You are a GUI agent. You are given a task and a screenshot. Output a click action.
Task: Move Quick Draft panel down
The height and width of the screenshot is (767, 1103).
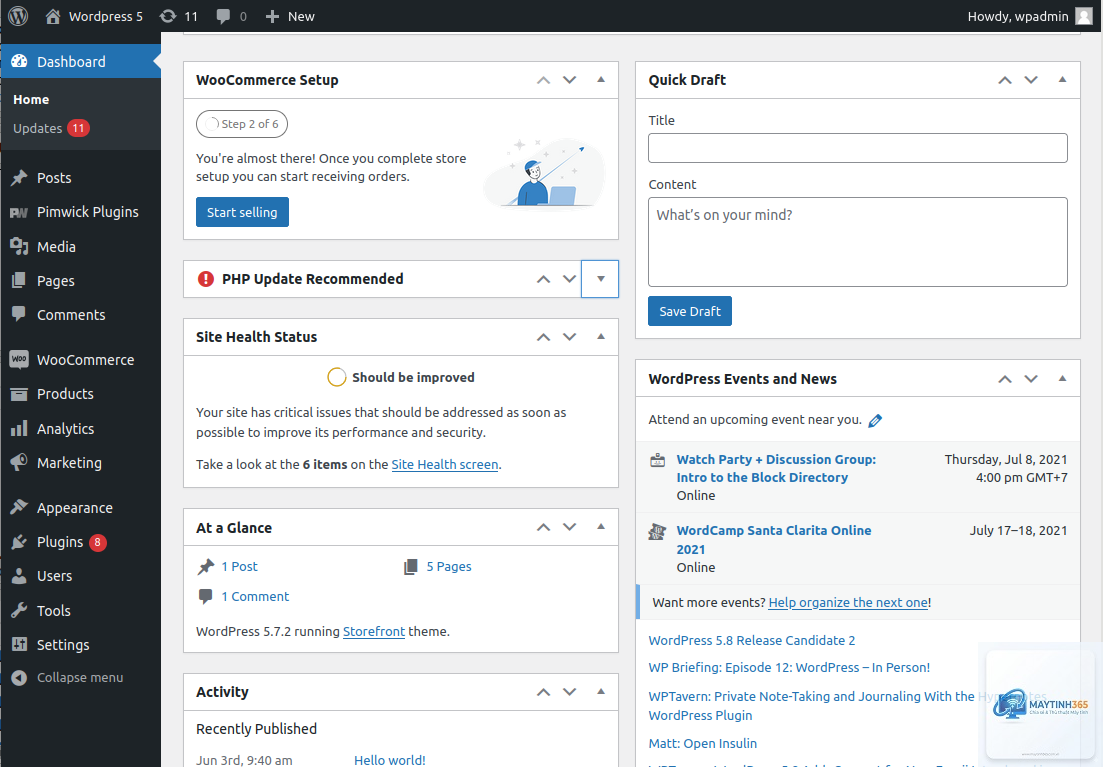click(x=1031, y=80)
